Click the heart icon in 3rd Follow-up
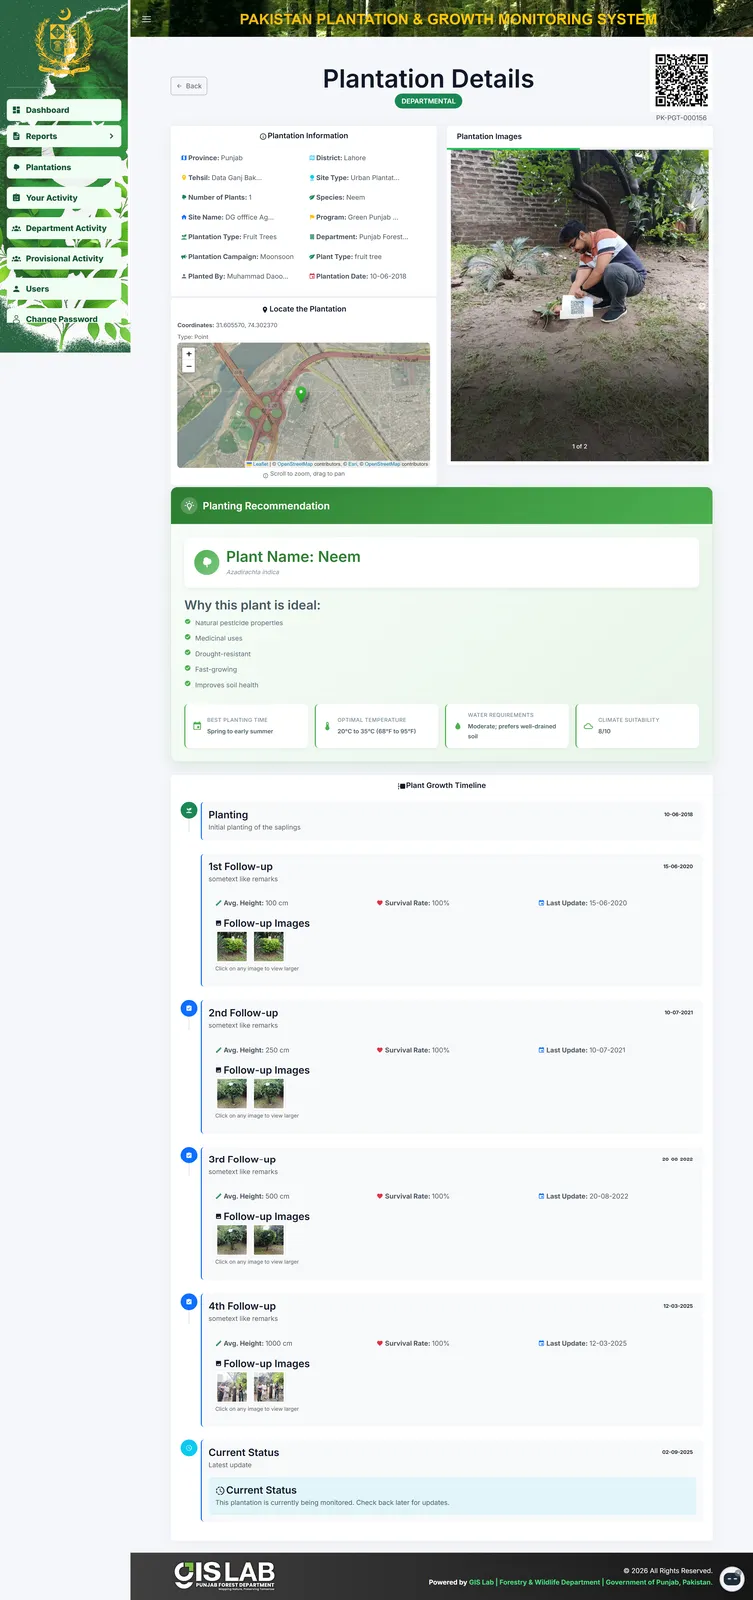 pos(380,1196)
